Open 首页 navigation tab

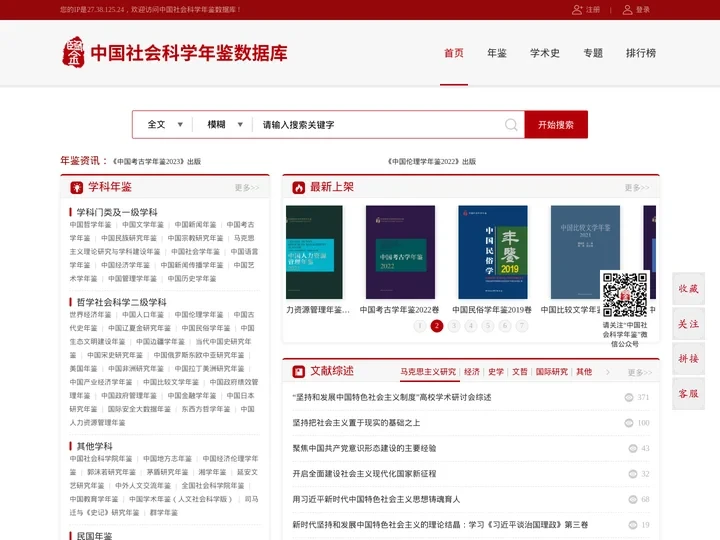pos(454,53)
